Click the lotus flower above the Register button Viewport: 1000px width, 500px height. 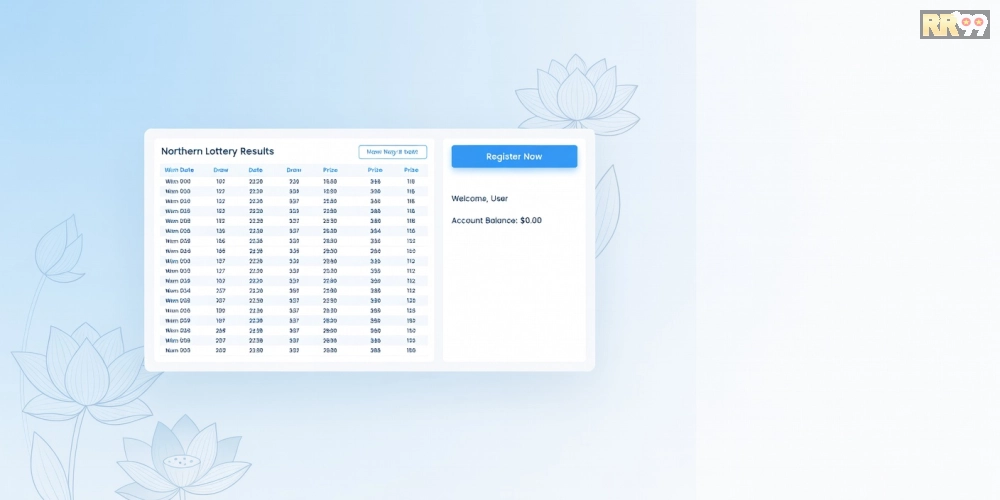click(x=576, y=95)
